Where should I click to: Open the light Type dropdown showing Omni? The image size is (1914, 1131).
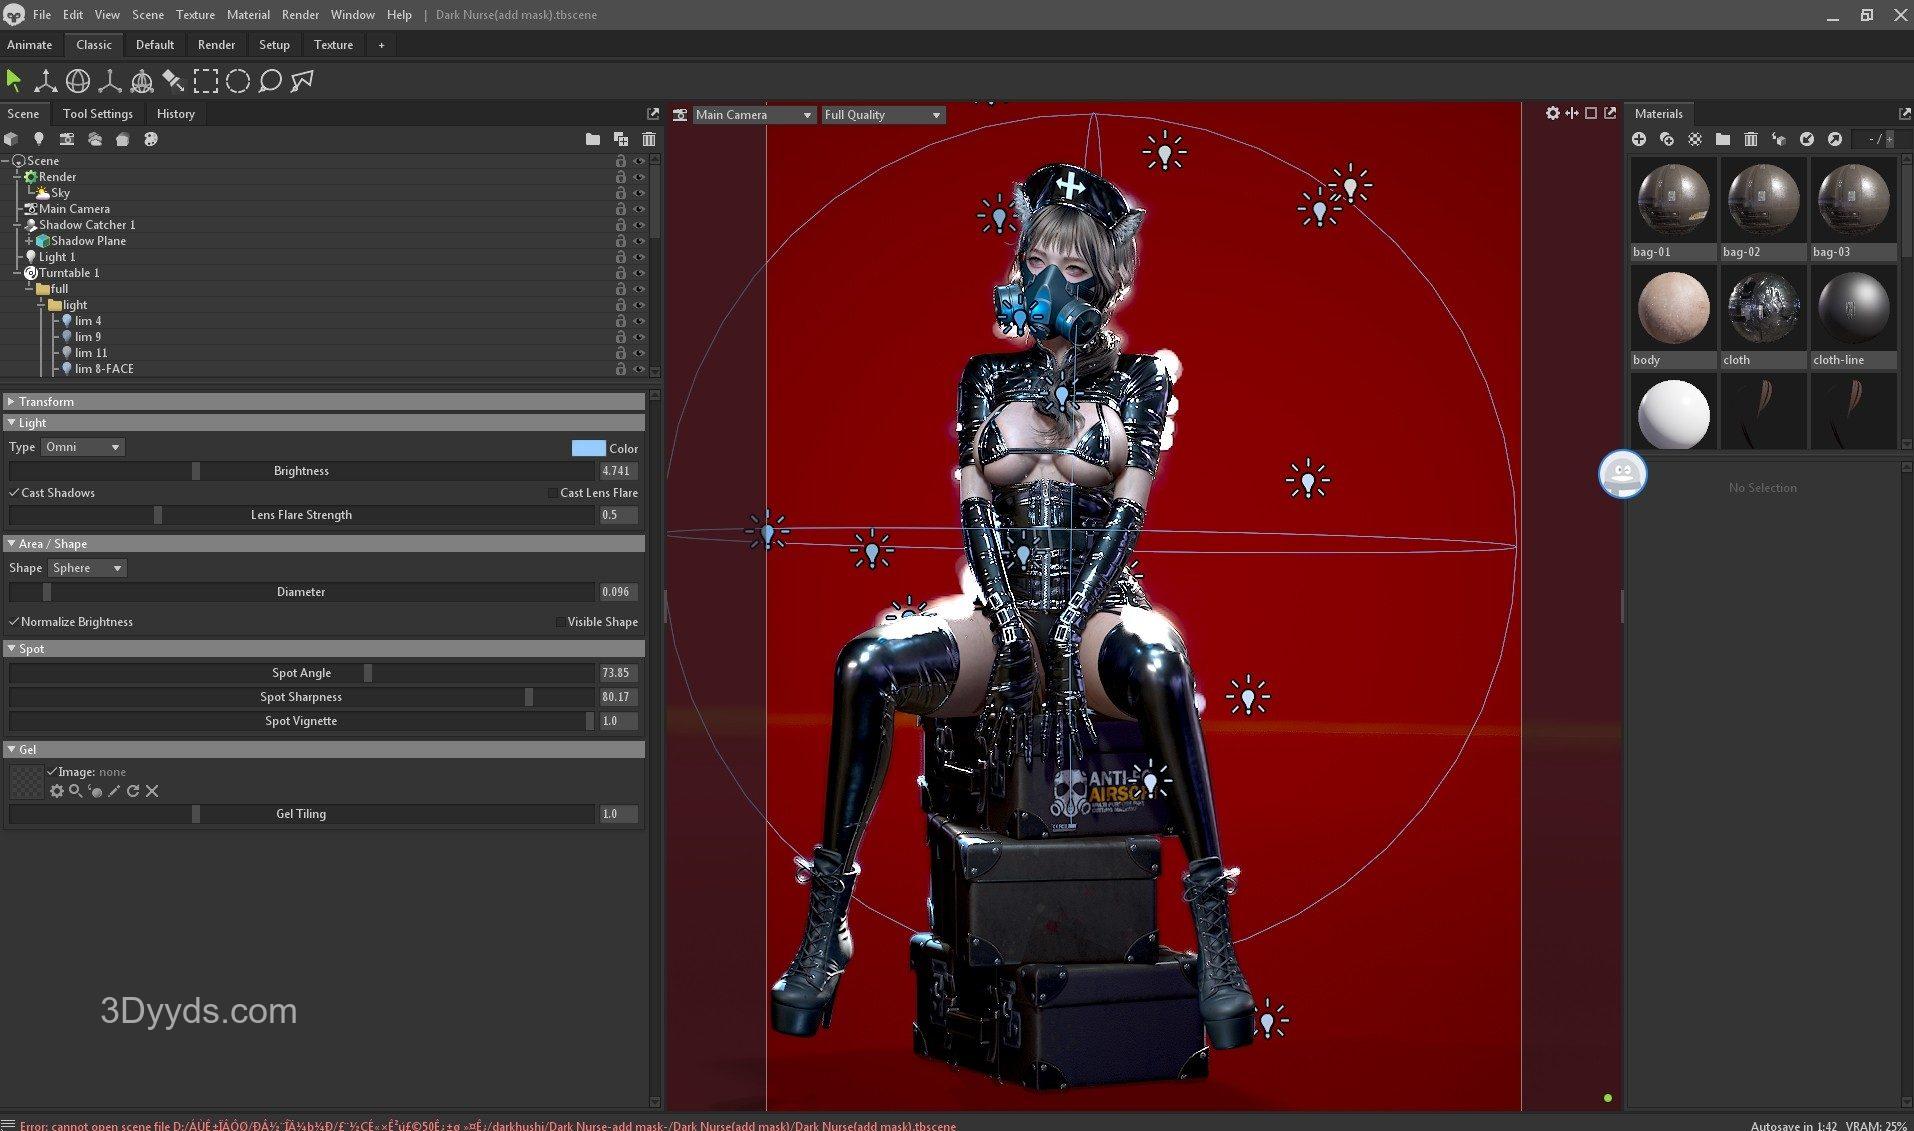coord(83,447)
